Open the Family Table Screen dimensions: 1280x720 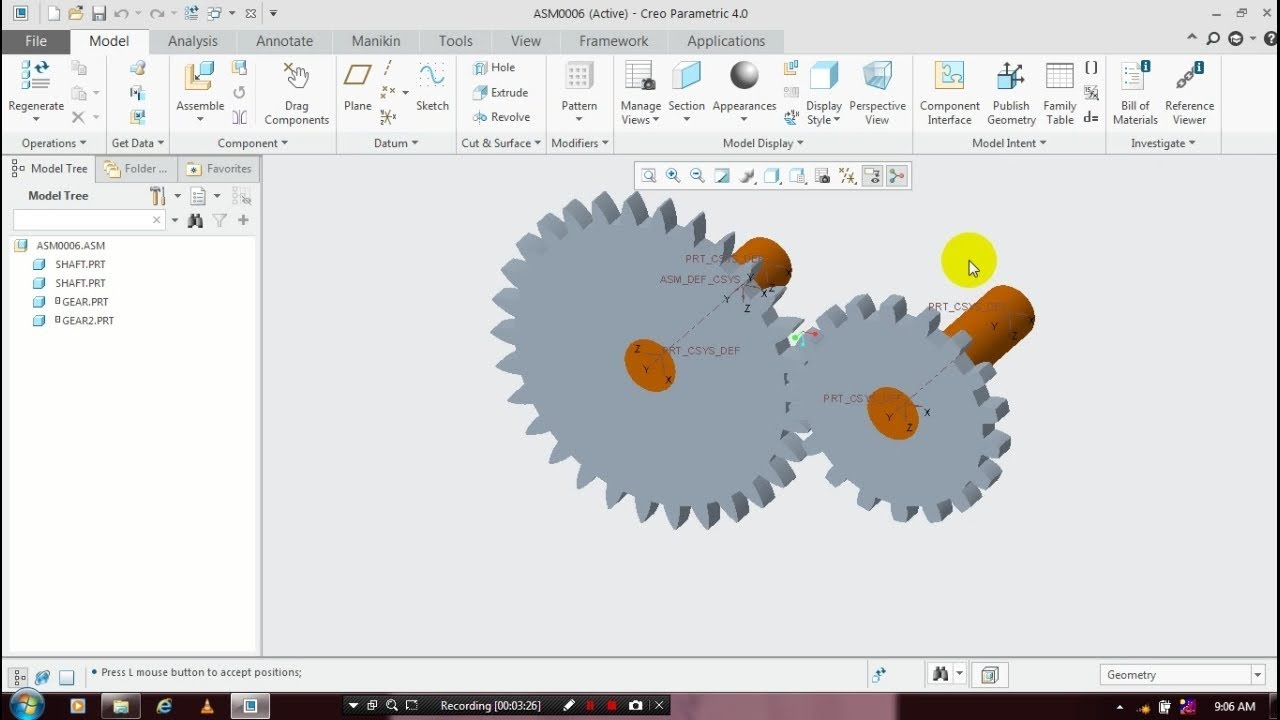pyautogui.click(x=1059, y=93)
